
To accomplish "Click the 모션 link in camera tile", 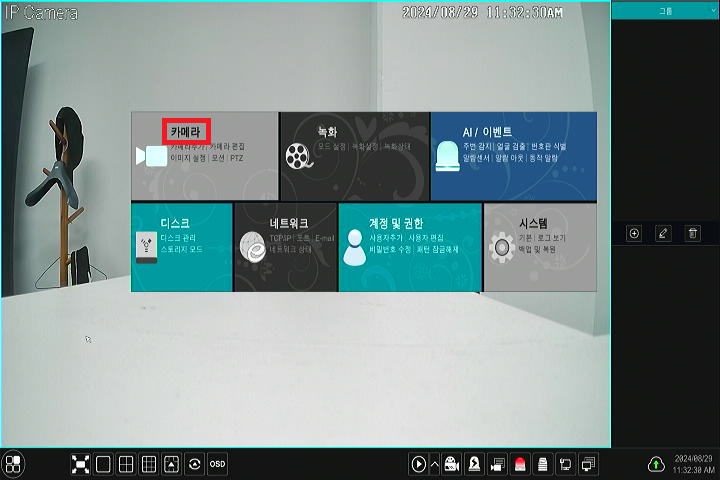I will tap(218, 158).
